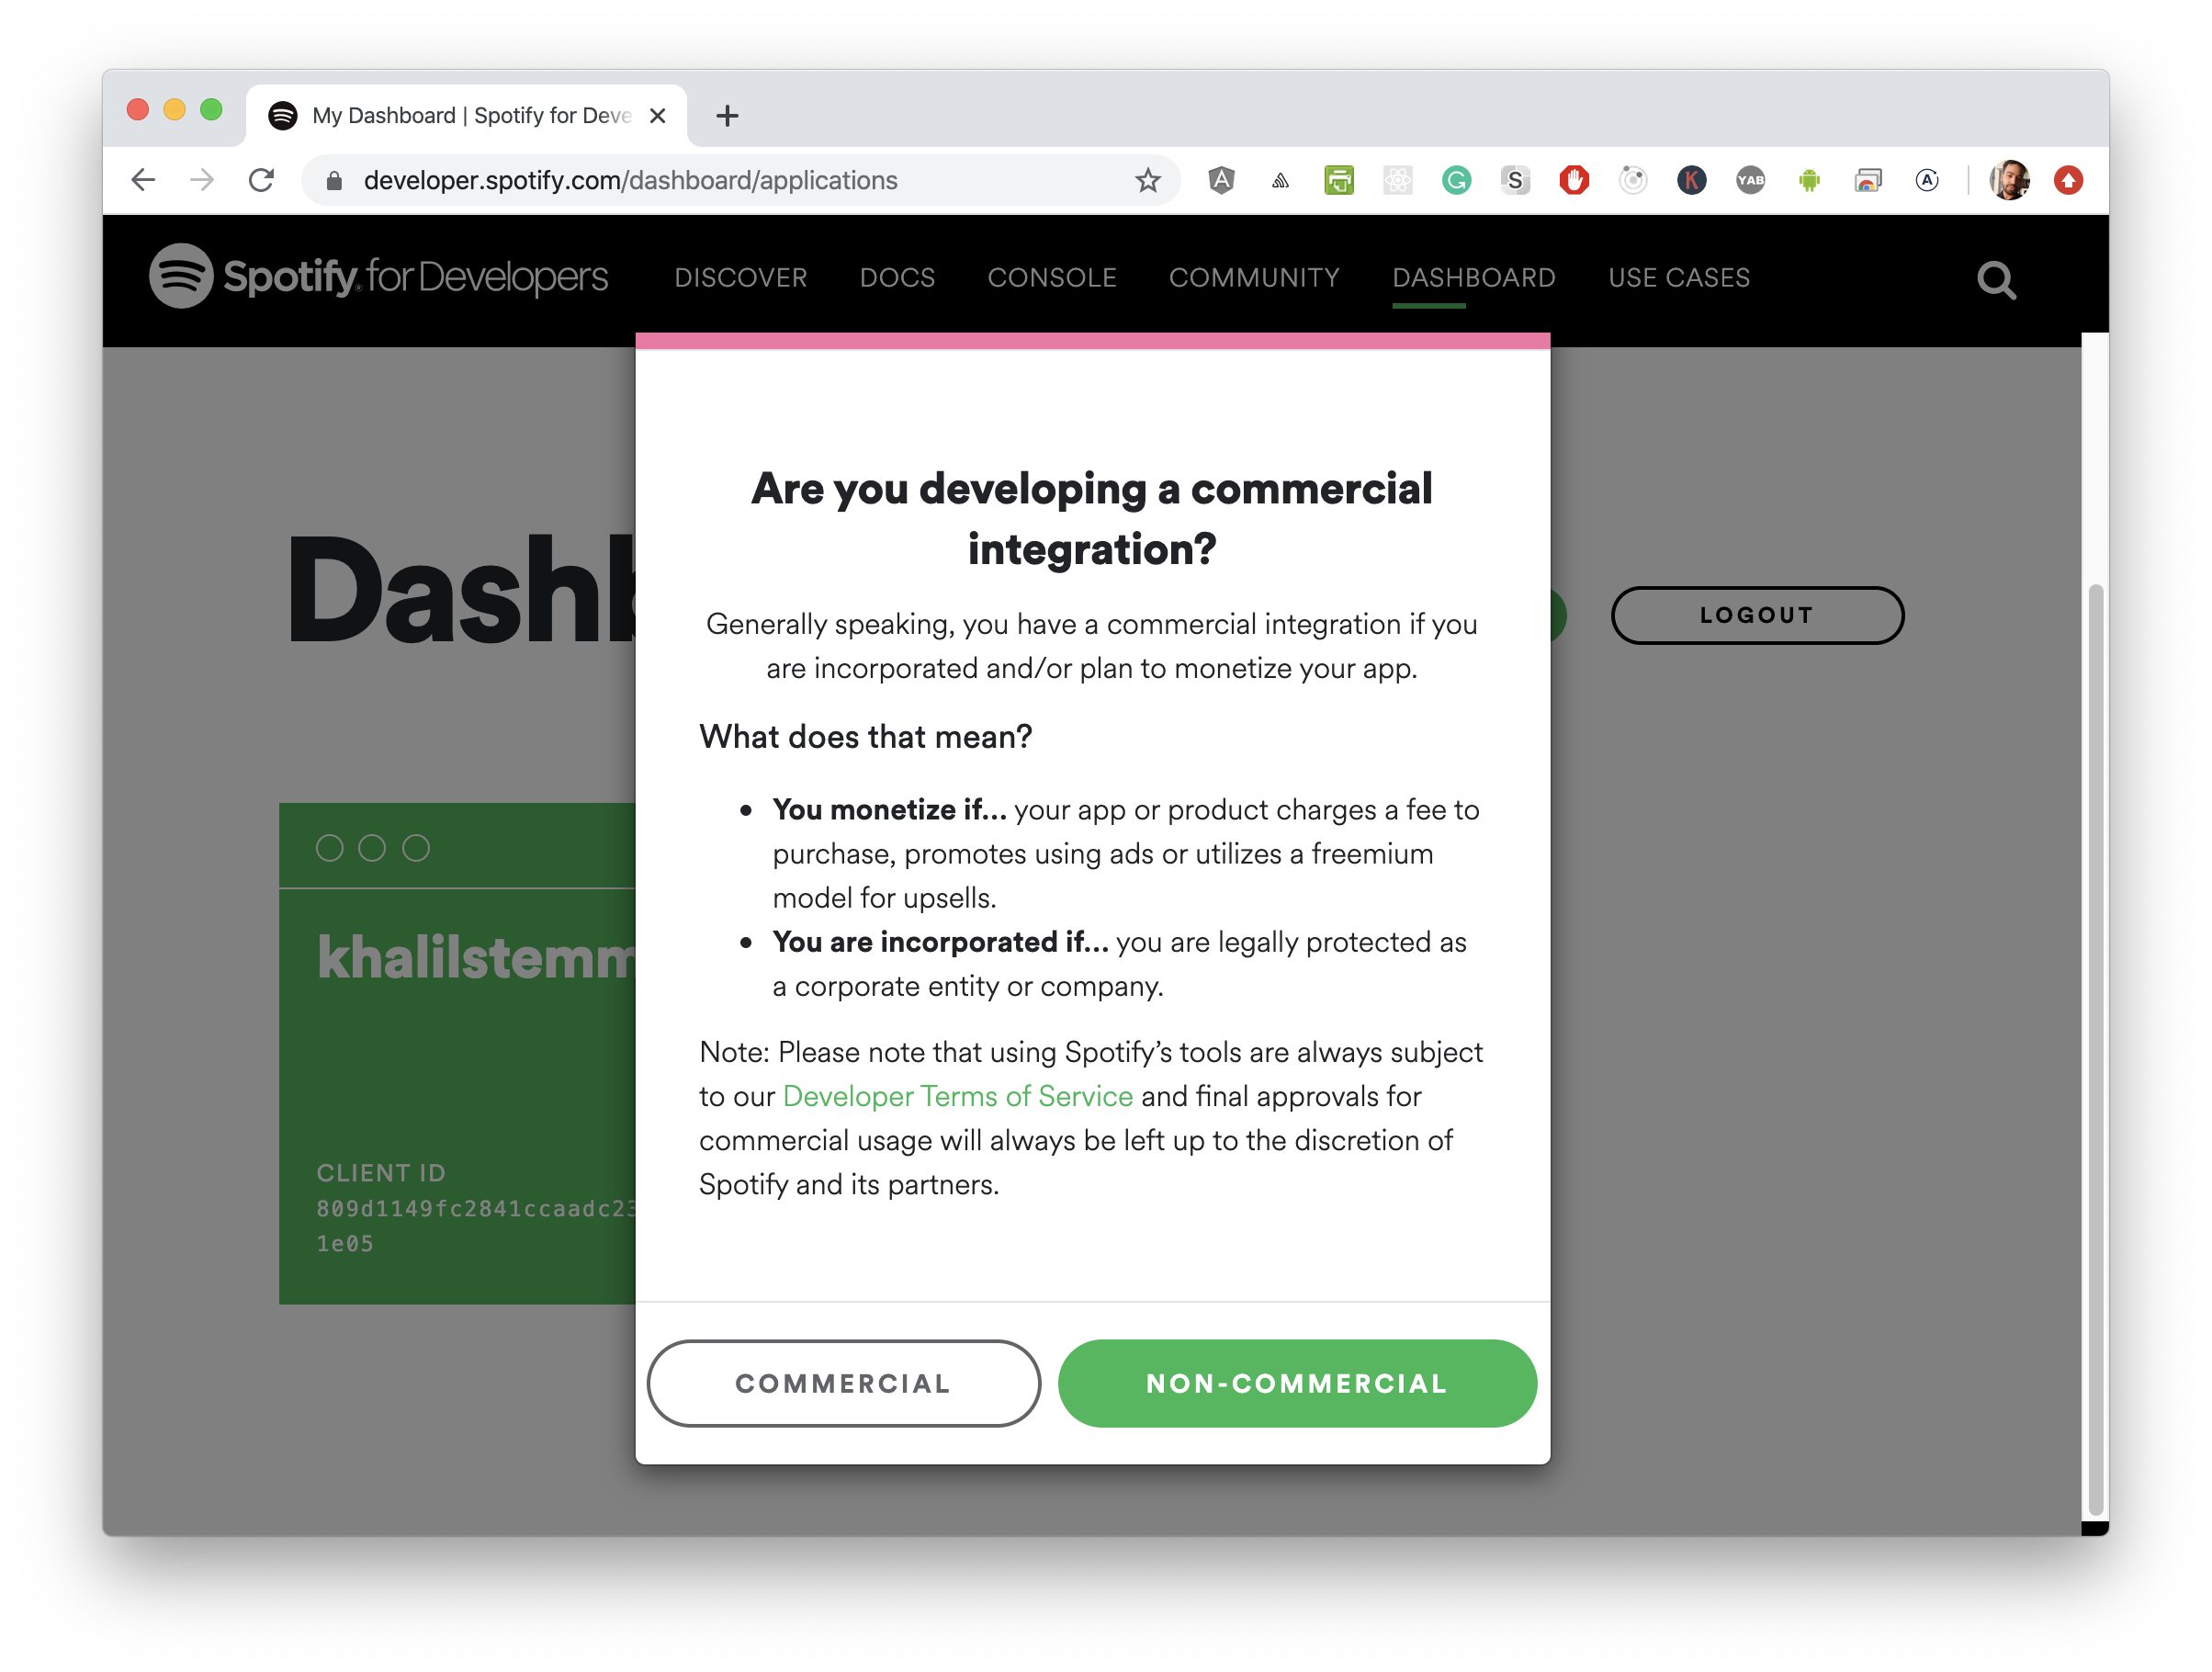
Task: Click the browser back navigation arrow
Action: [144, 179]
